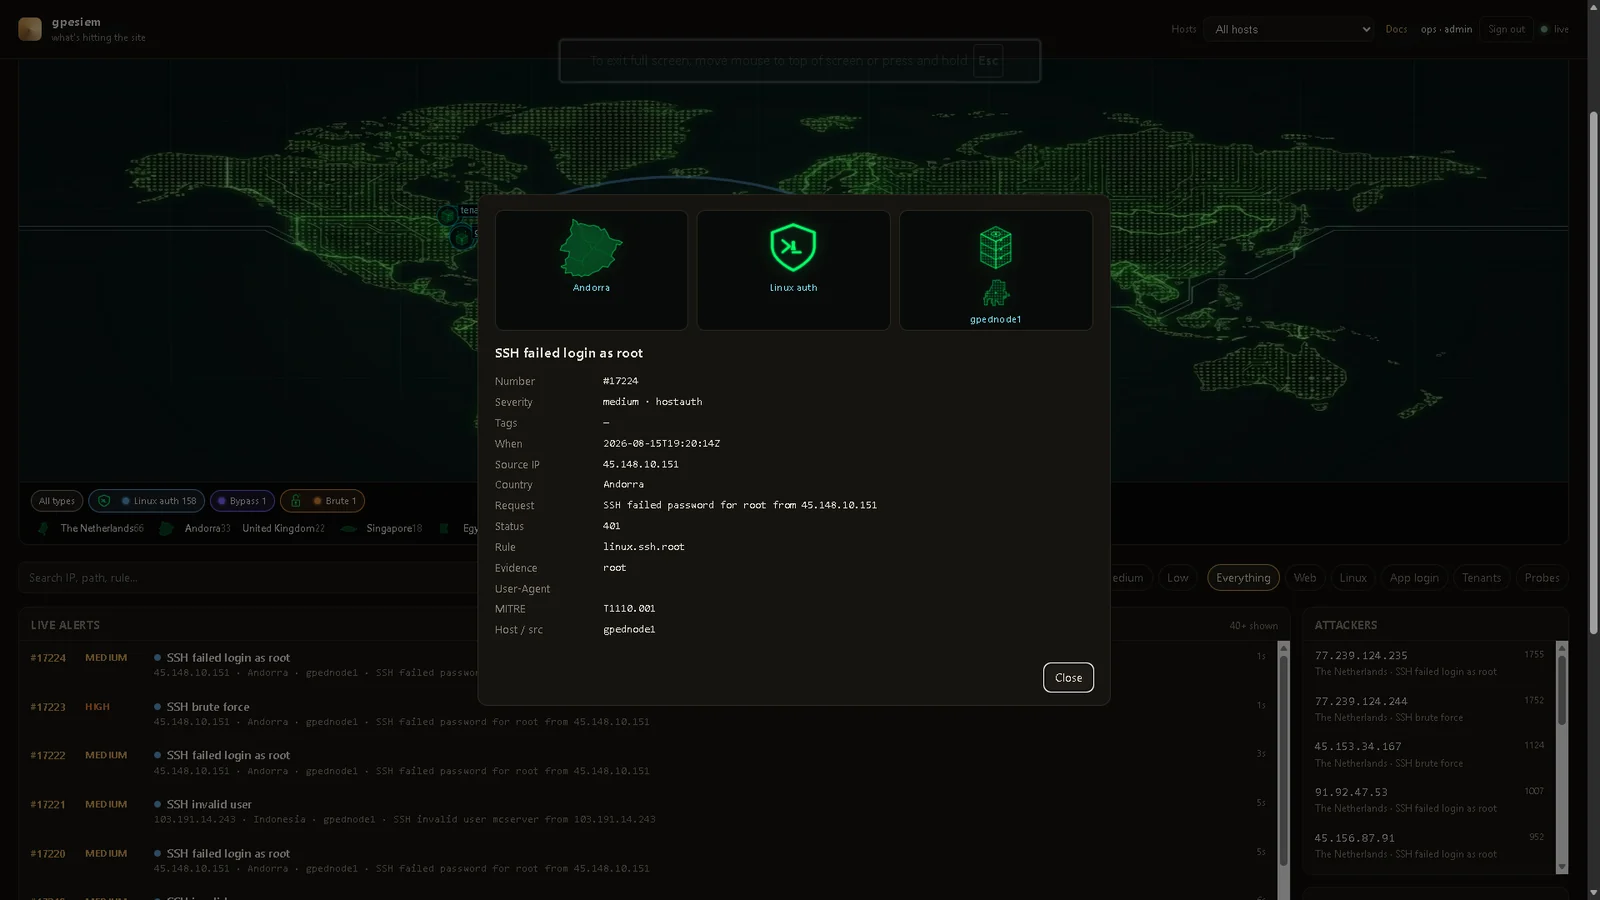The image size is (1600, 900).
Task: Toggle the All types filter chip
Action: (57, 501)
